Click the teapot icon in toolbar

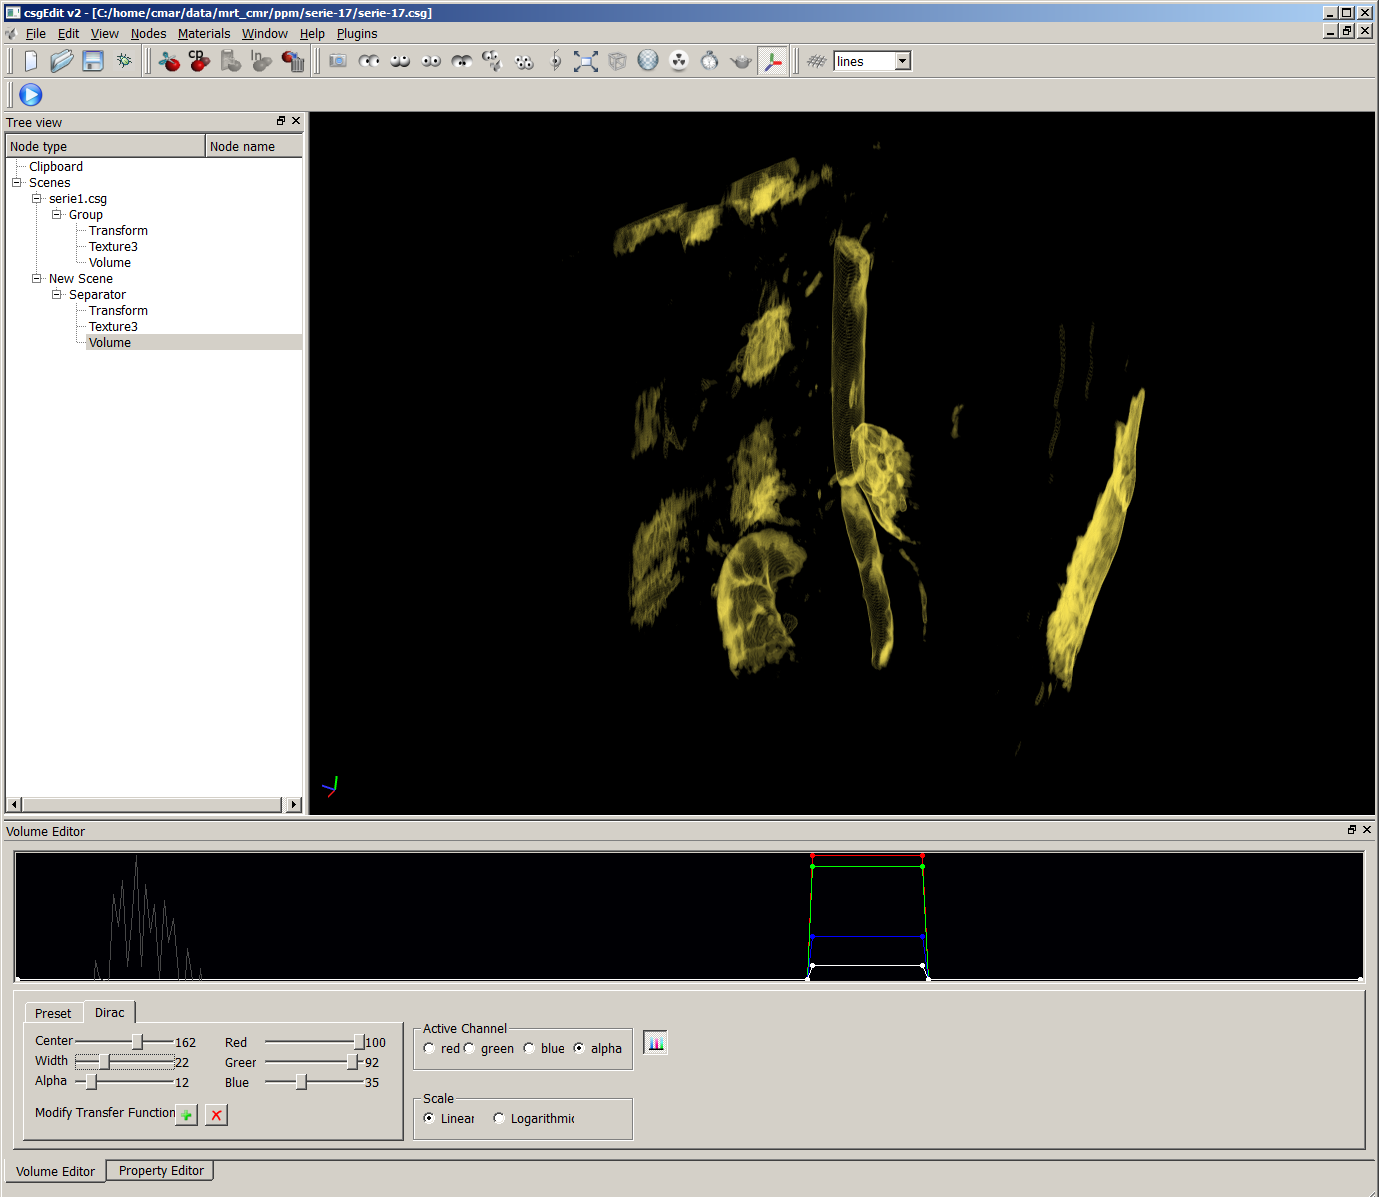pyautogui.click(x=741, y=61)
